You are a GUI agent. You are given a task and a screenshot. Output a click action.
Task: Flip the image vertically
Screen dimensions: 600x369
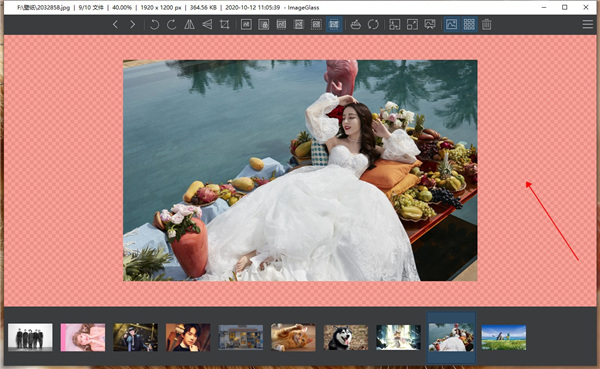click(x=207, y=24)
